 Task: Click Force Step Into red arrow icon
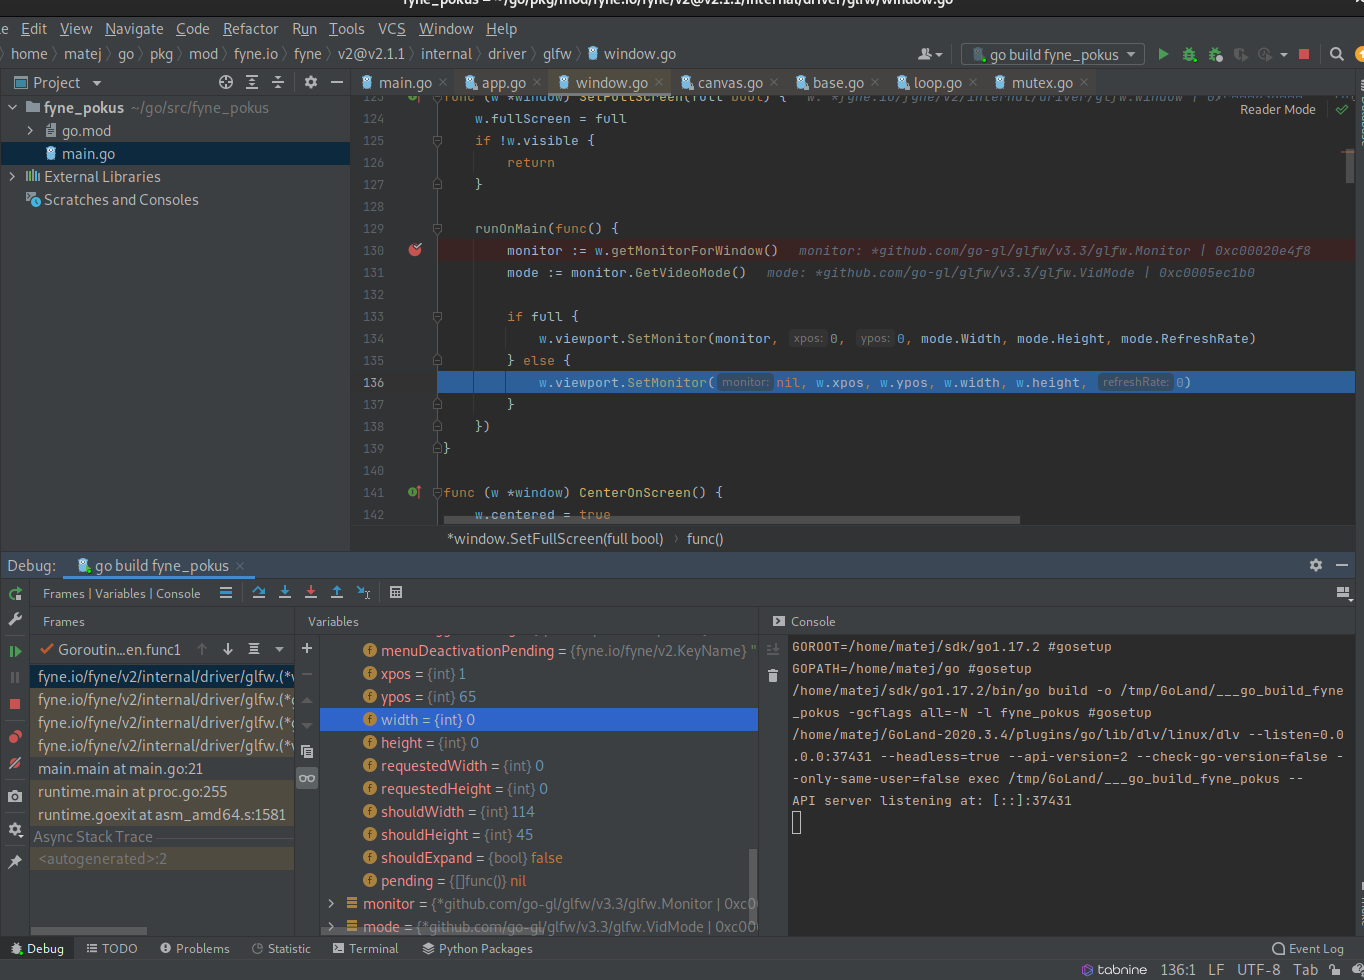[x=311, y=592]
